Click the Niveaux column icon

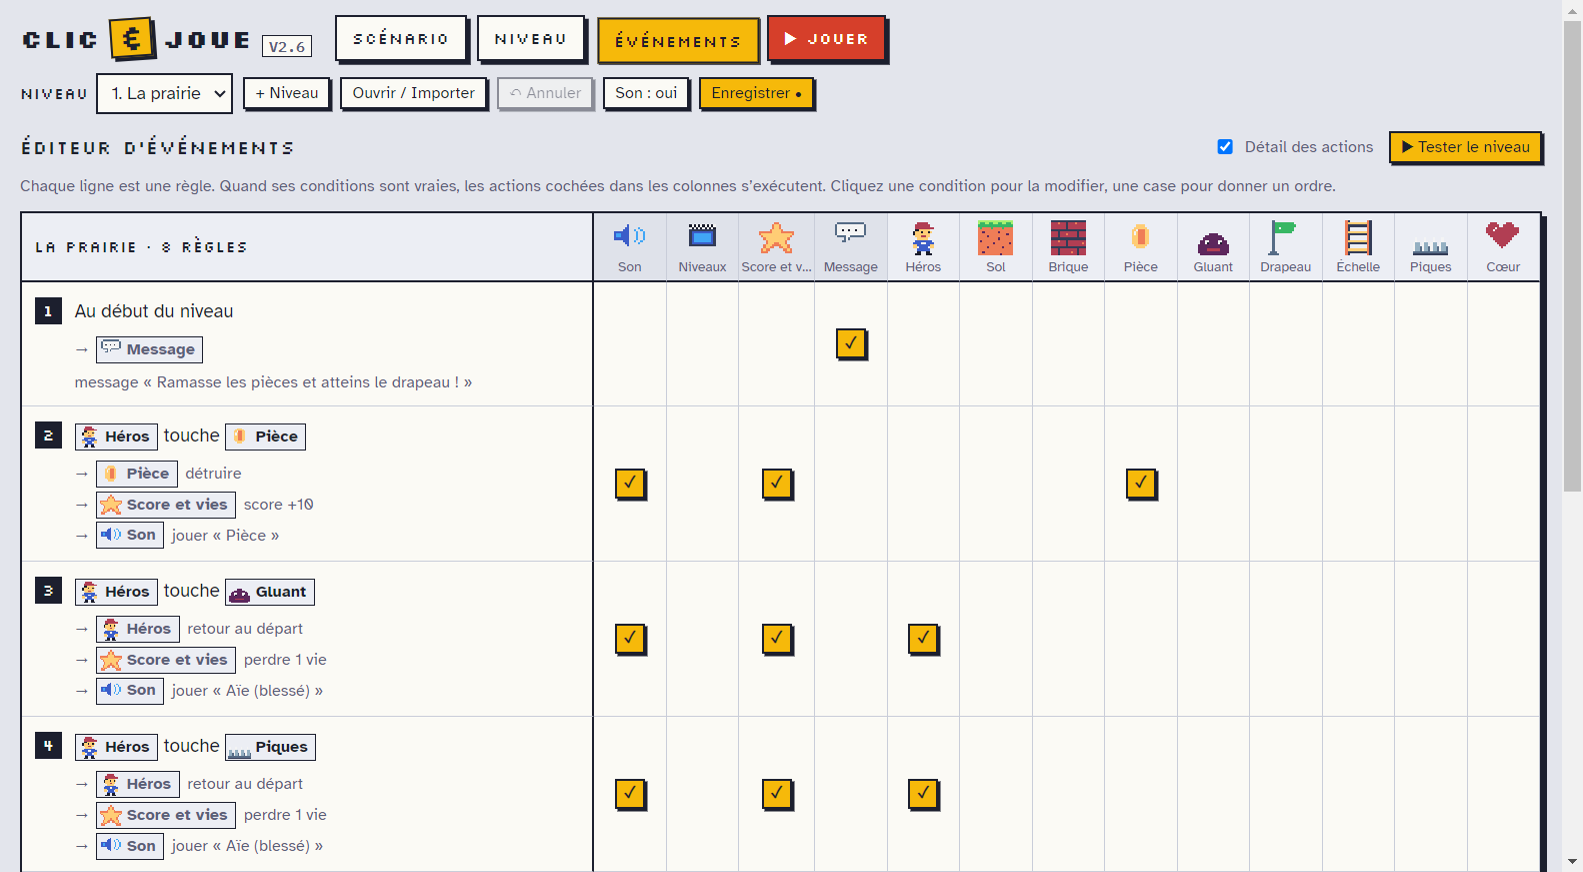pos(702,236)
